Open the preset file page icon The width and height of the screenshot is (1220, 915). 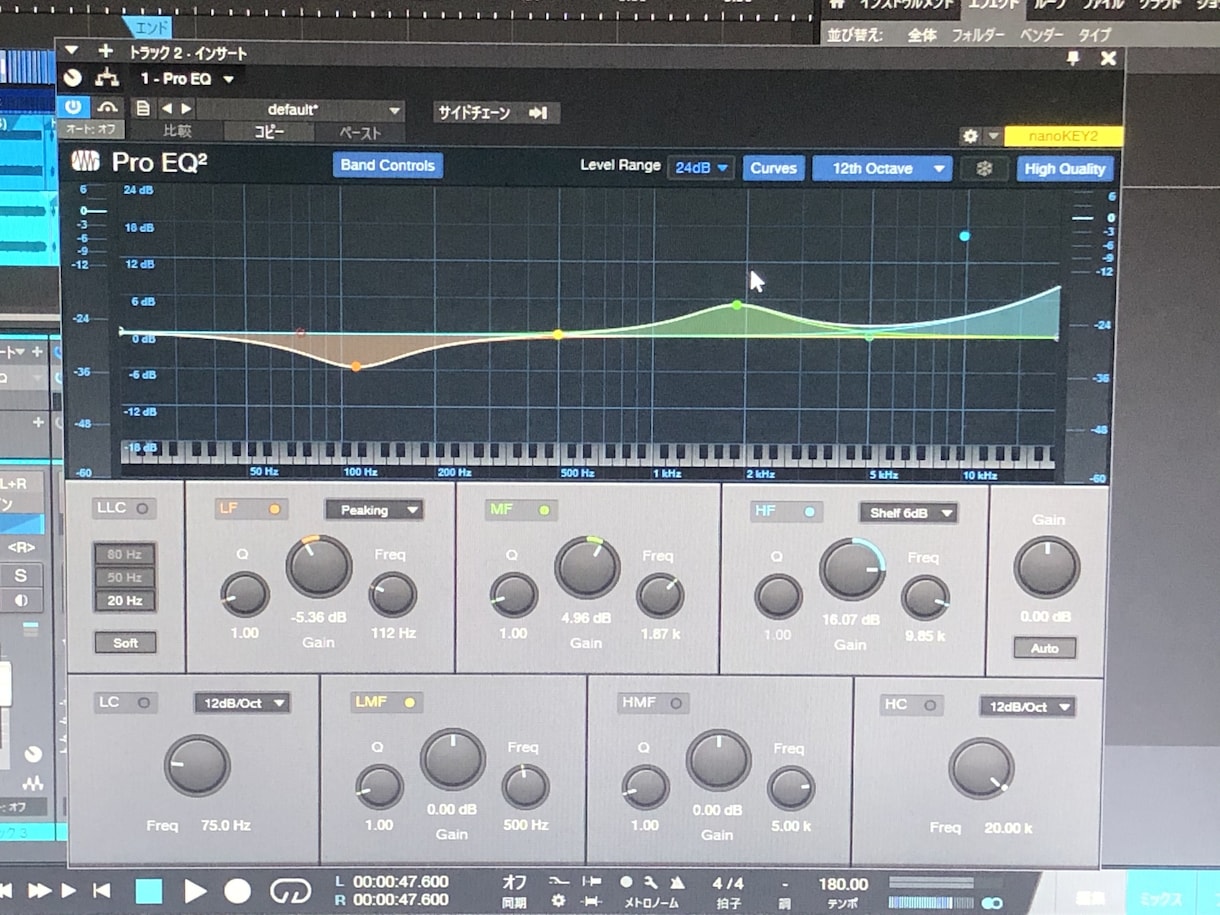click(x=143, y=109)
